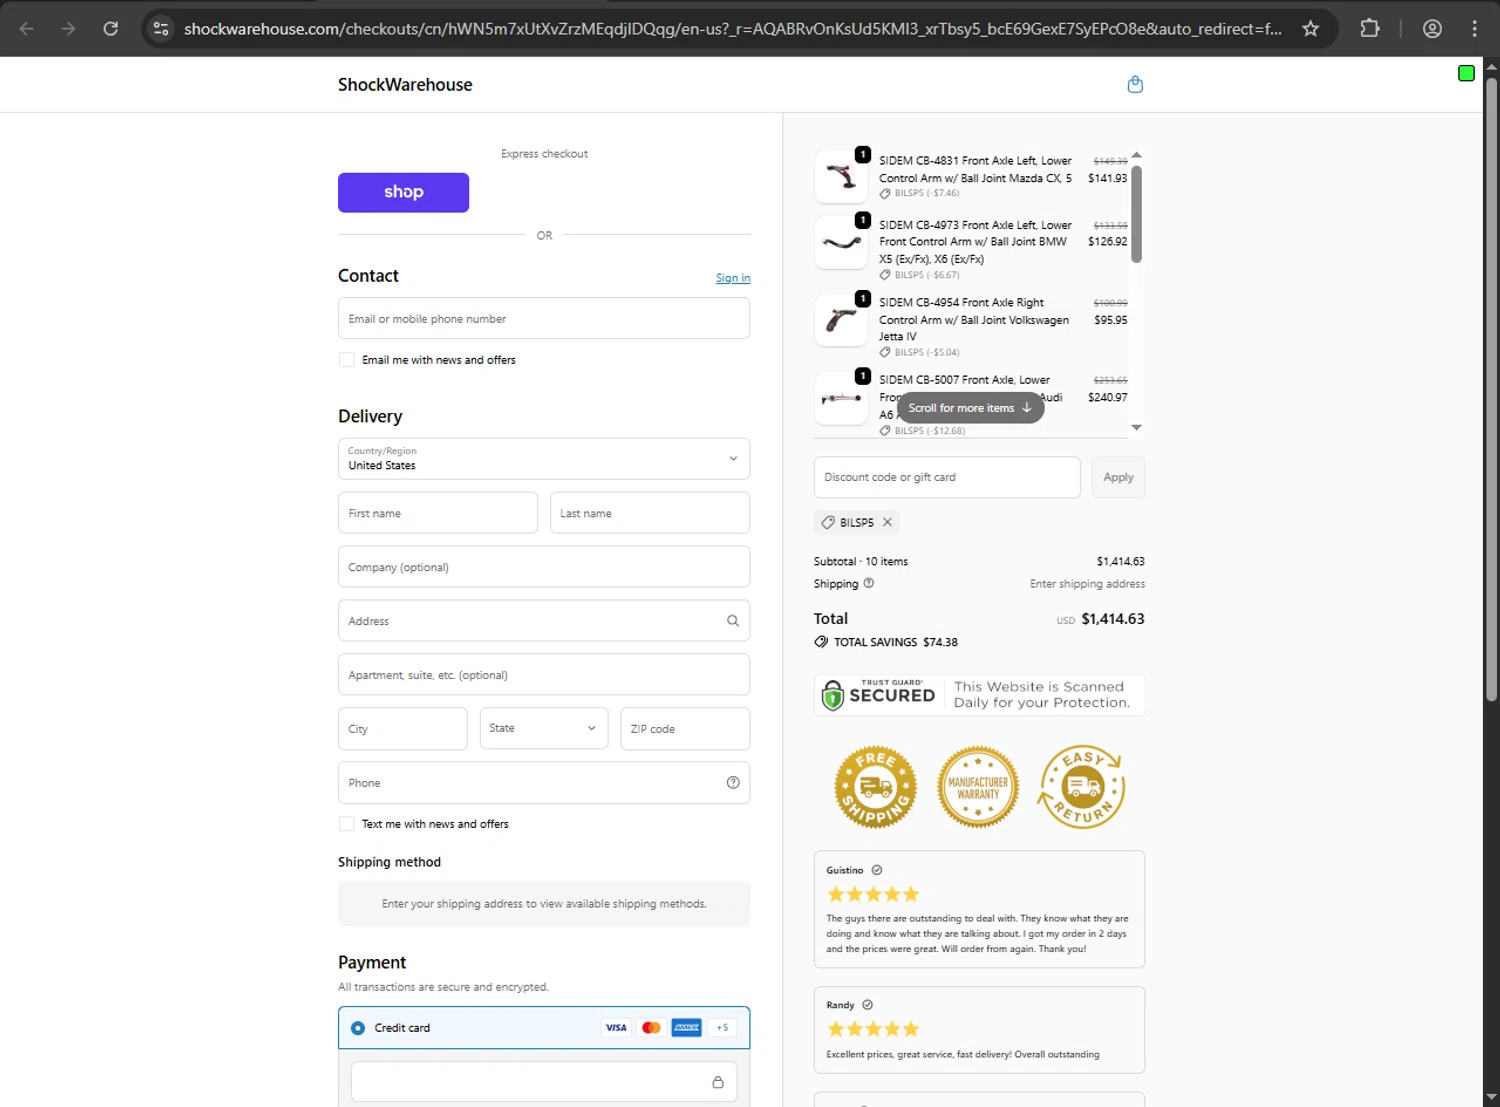Enable 'Text me with news and offers'
Image resolution: width=1500 pixels, height=1107 pixels.
[347, 824]
